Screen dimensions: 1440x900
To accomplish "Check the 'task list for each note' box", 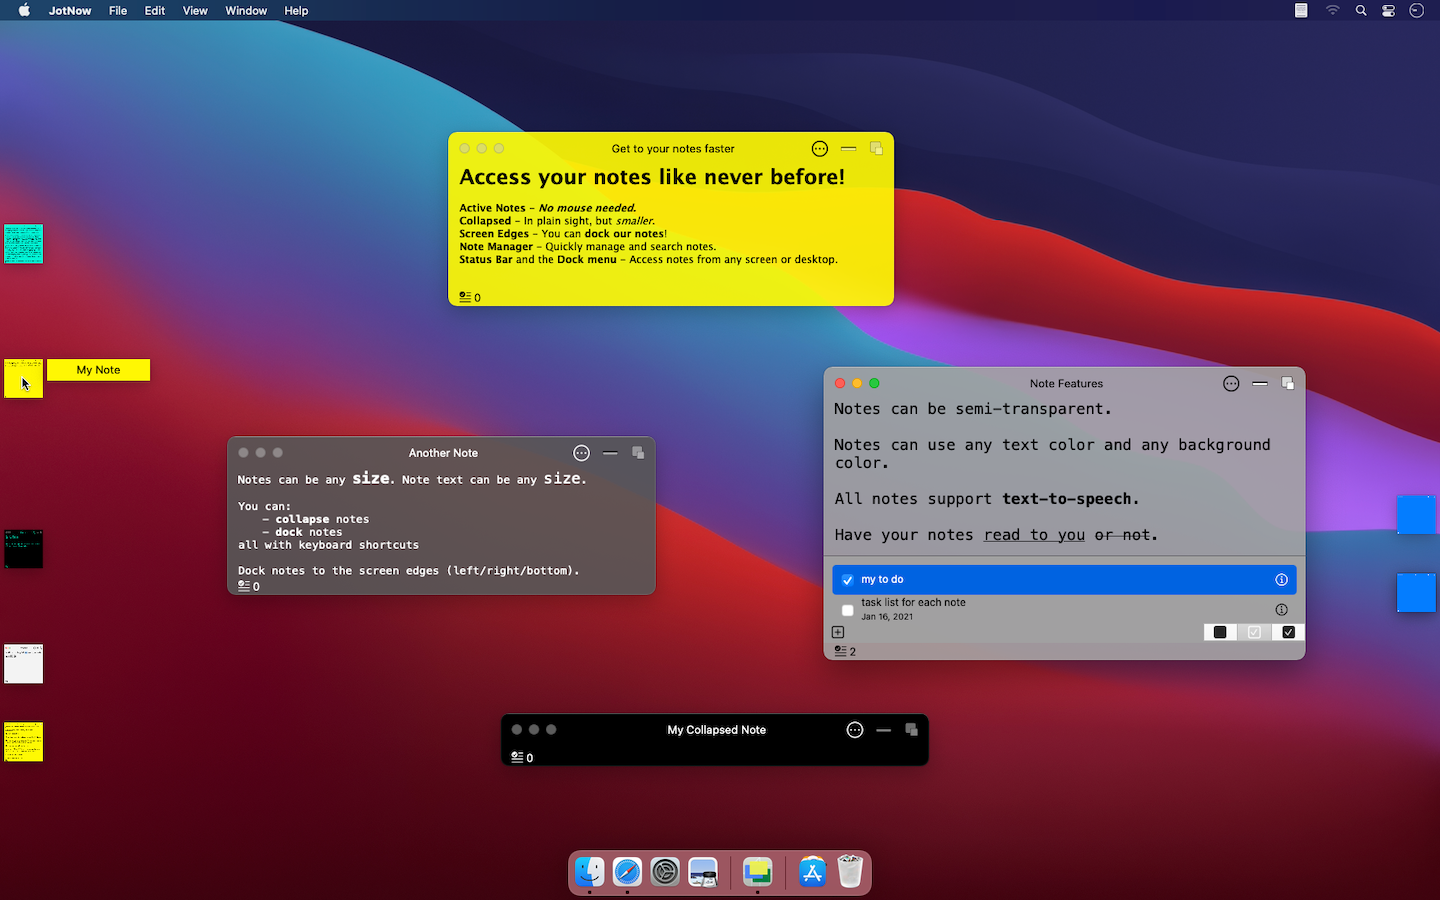I will (848, 610).
